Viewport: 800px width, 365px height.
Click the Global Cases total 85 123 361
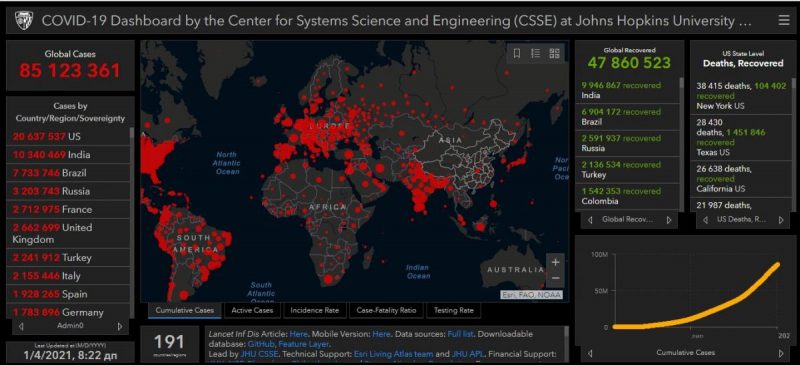tap(70, 70)
